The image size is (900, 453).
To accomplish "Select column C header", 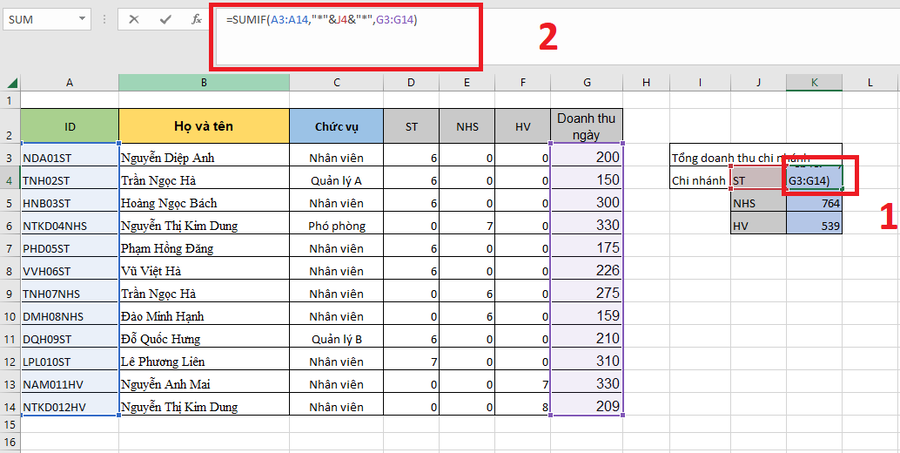I will (x=336, y=83).
